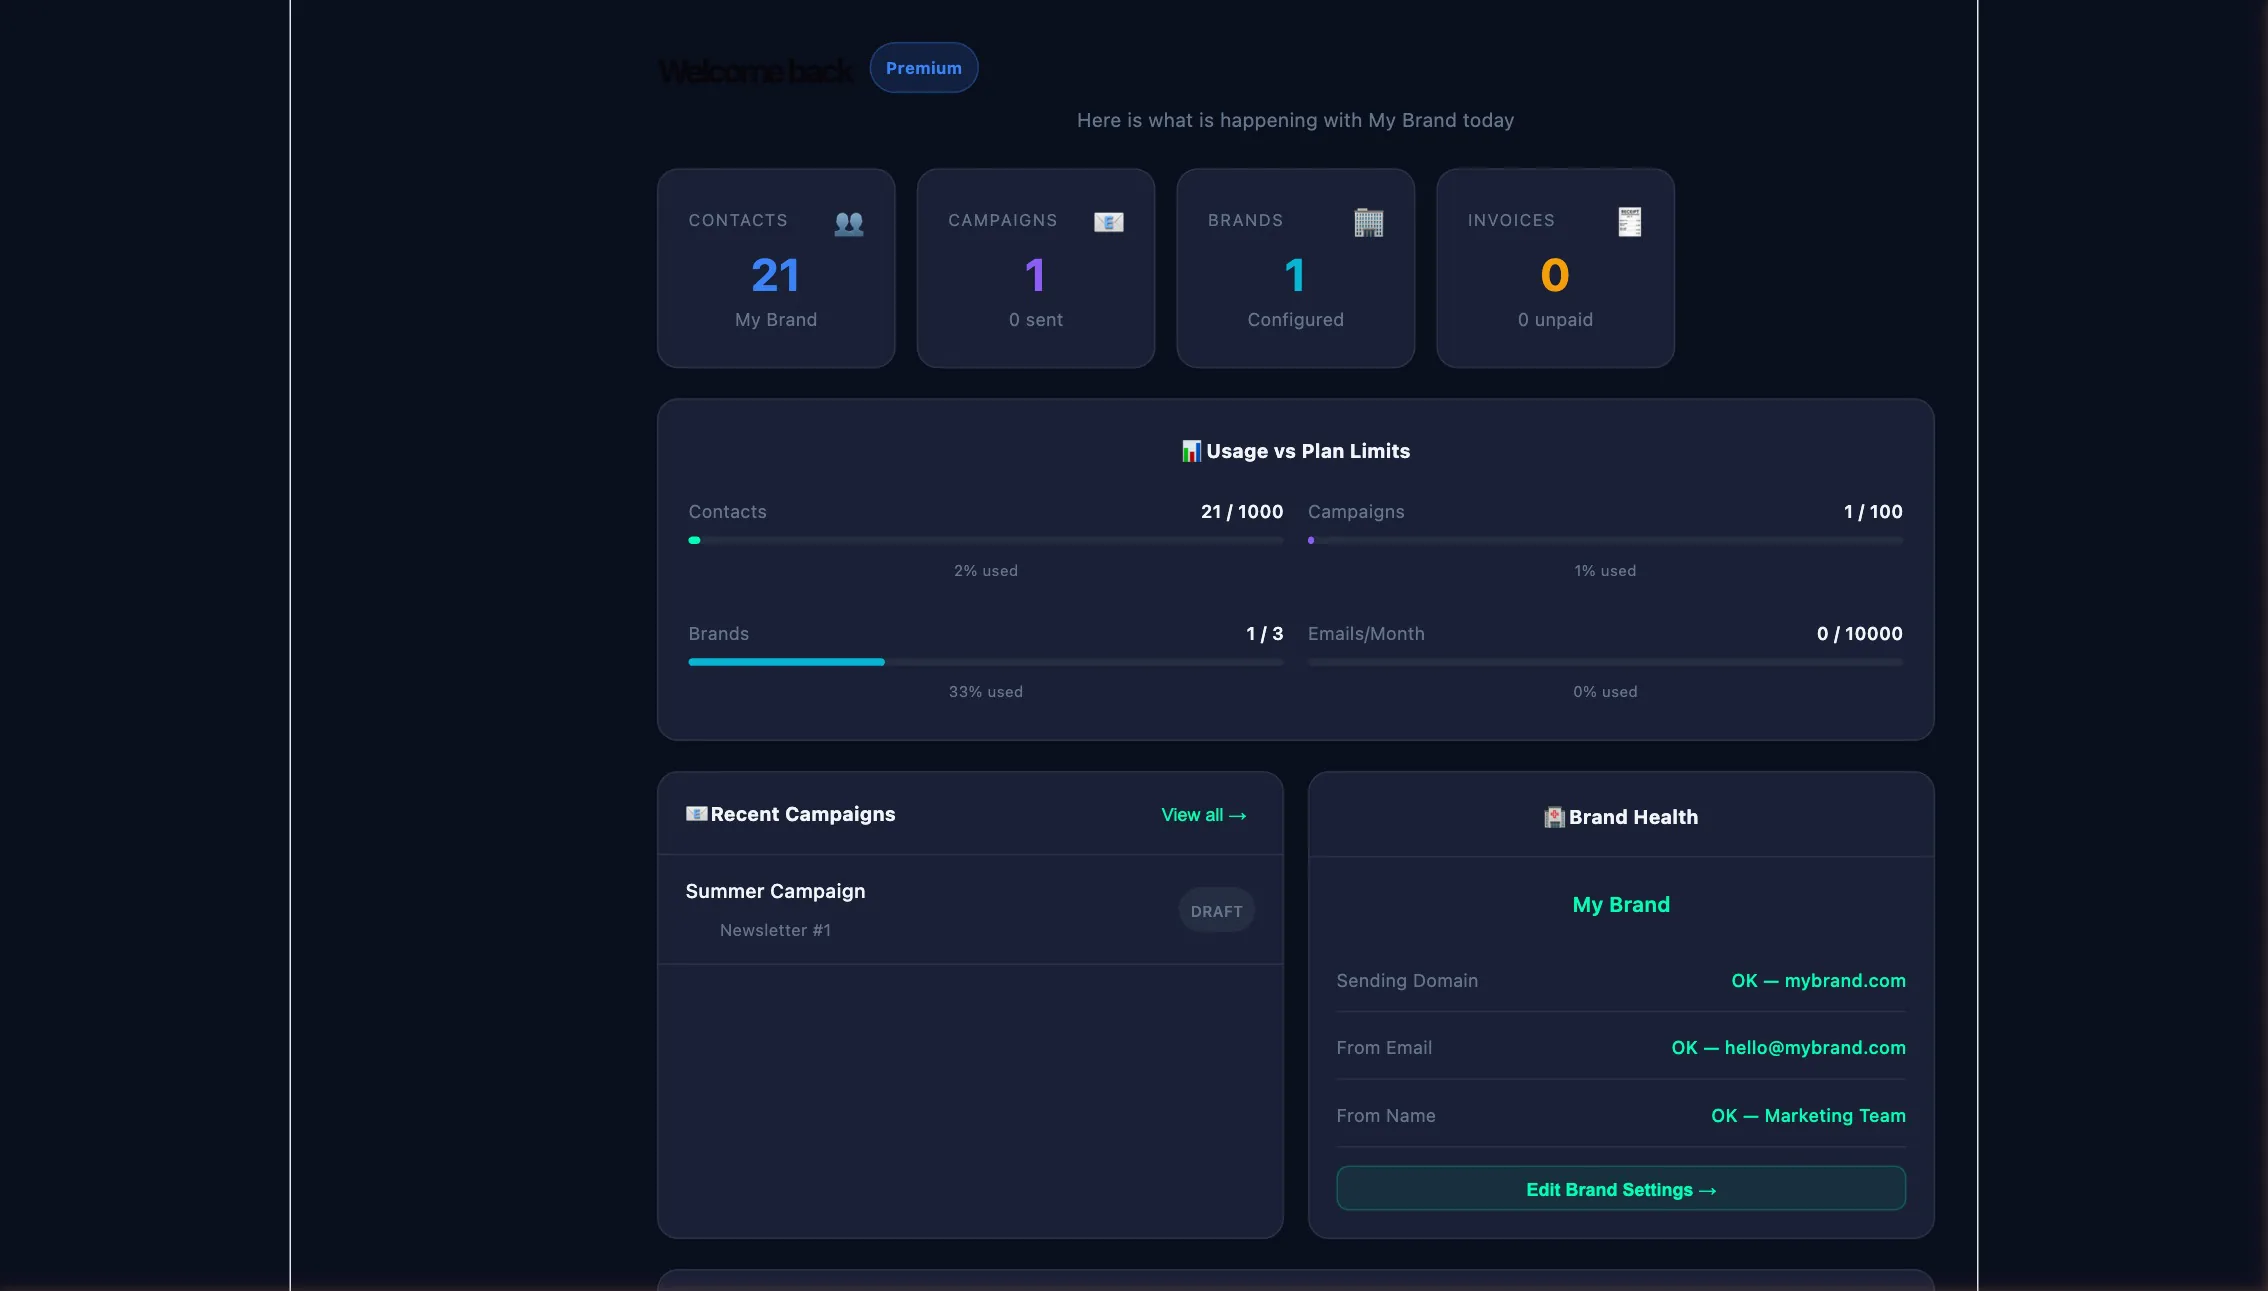The width and height of the screenshot is (2268, 1291).
Task: Click the invoices receipt icon
Action: point(1630,222)
